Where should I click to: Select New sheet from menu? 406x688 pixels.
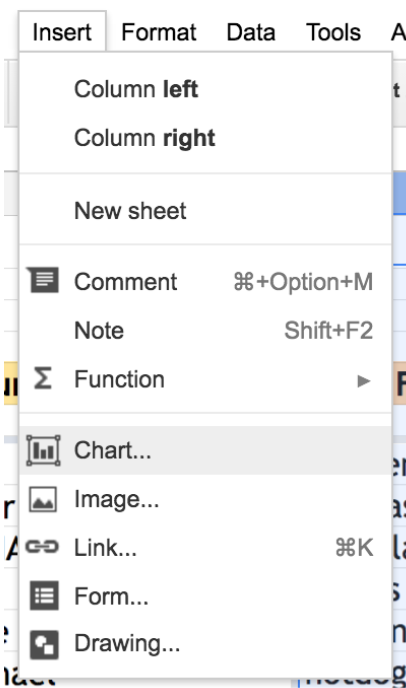pyautogui.click(x=205, y=211)
